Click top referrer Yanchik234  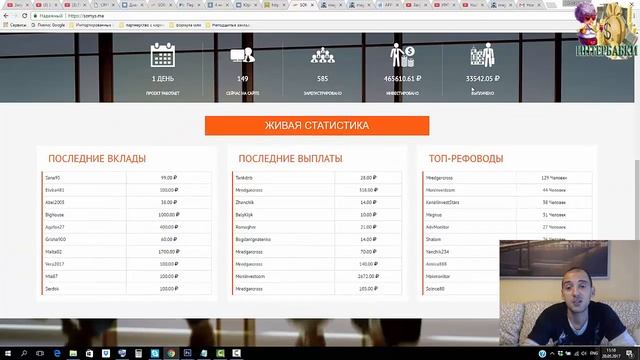[x=437, y=252]
